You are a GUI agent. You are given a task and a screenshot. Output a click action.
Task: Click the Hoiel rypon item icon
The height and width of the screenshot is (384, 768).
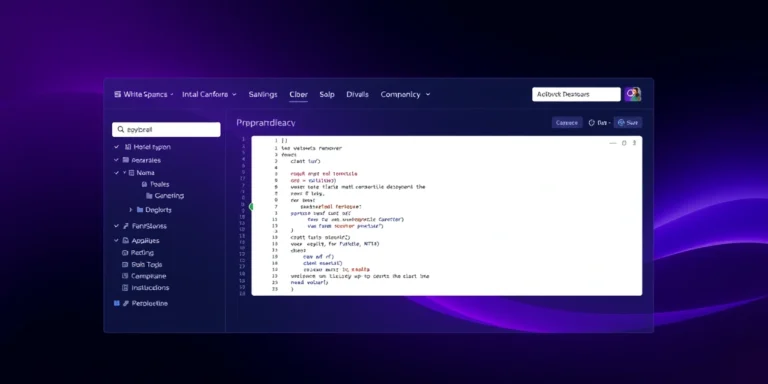[x=128, y=147]
